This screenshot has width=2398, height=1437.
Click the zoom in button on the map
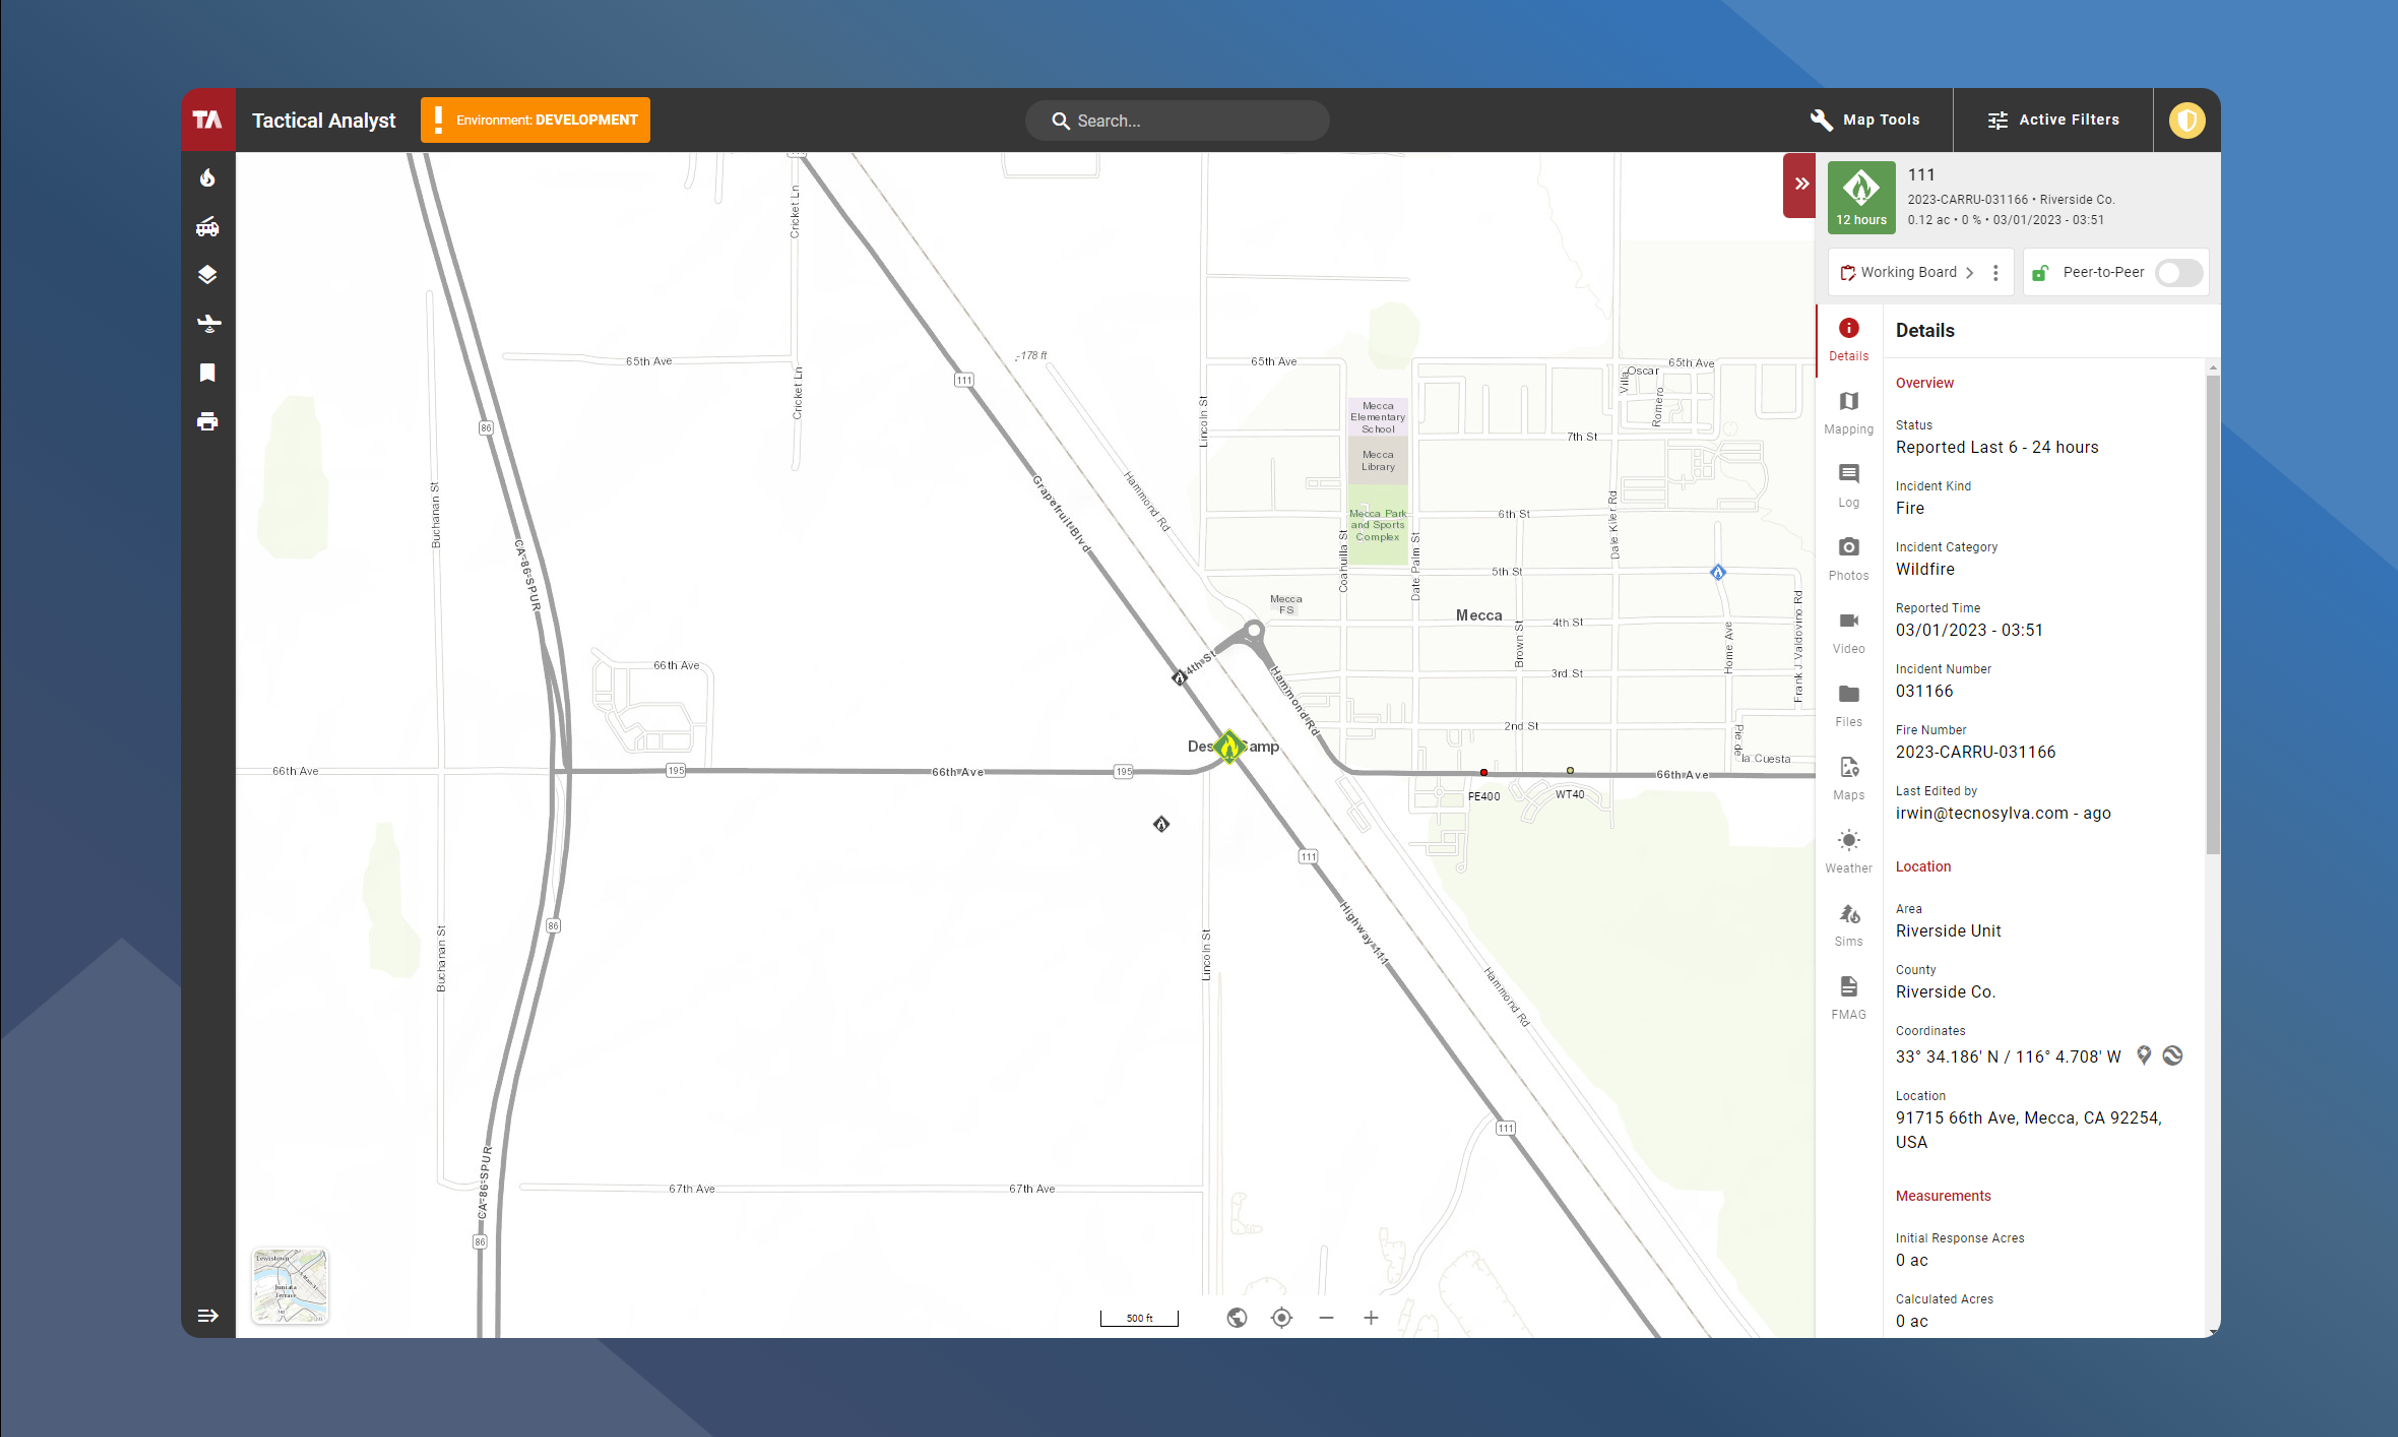(x=1371, y=1318)
